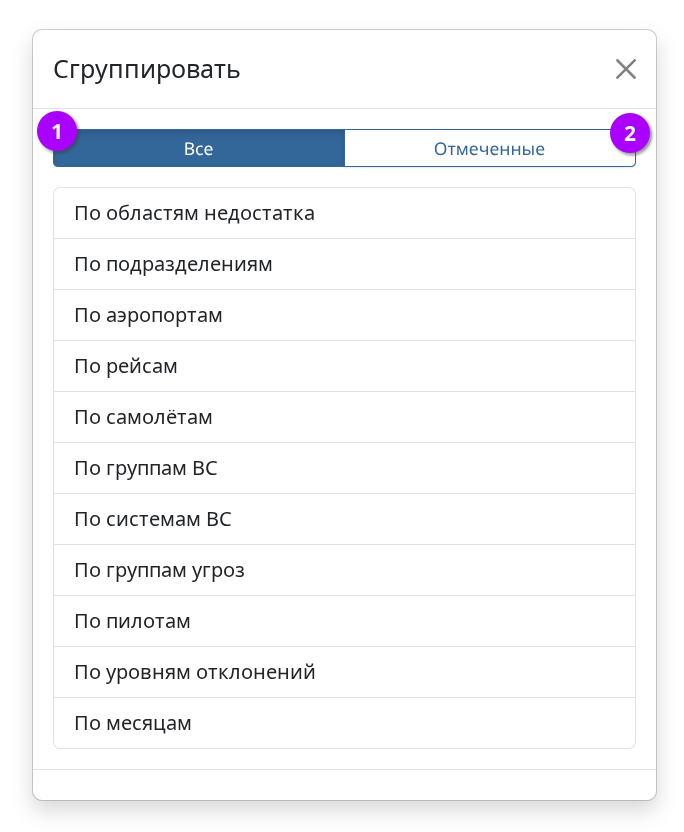Image resolution: width=684 pixels, height=832 pixels.
Task: Group by По месяцам
Action: coord(344,722)
